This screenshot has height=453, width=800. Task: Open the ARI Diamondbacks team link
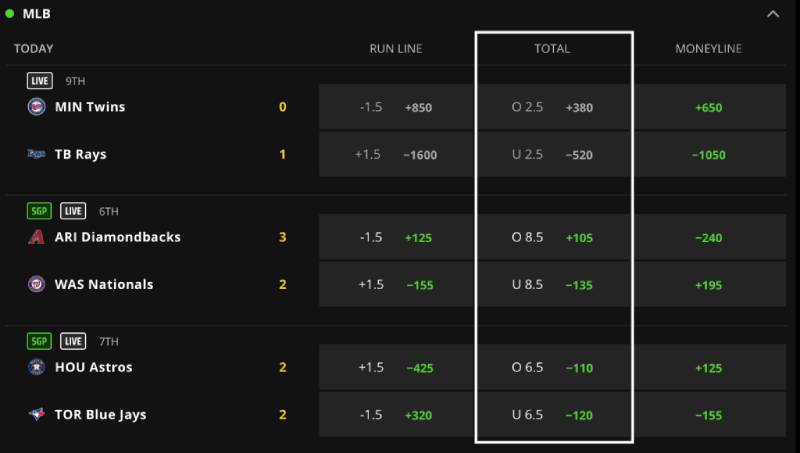click(117, 237)
